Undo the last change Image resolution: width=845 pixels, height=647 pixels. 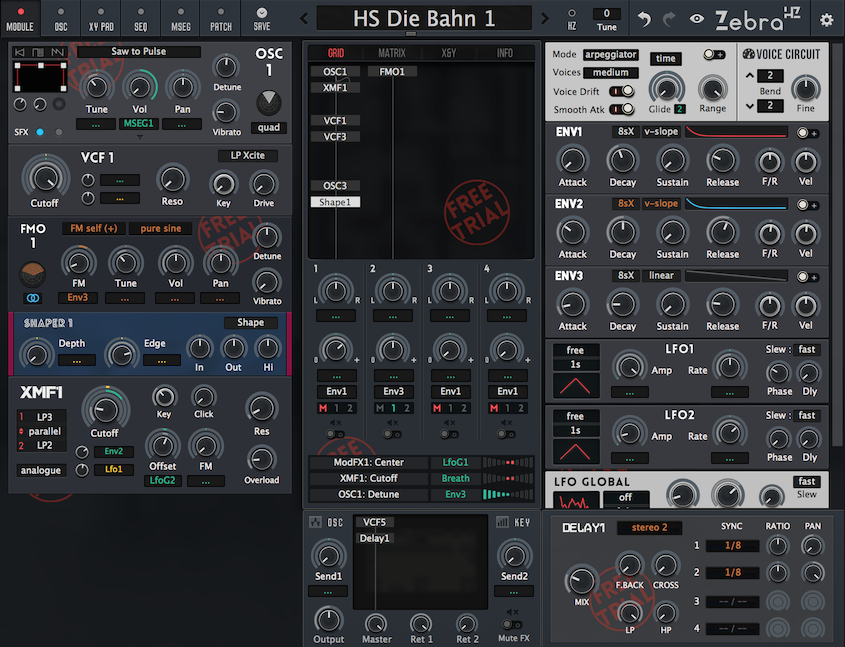pos(644,19)
